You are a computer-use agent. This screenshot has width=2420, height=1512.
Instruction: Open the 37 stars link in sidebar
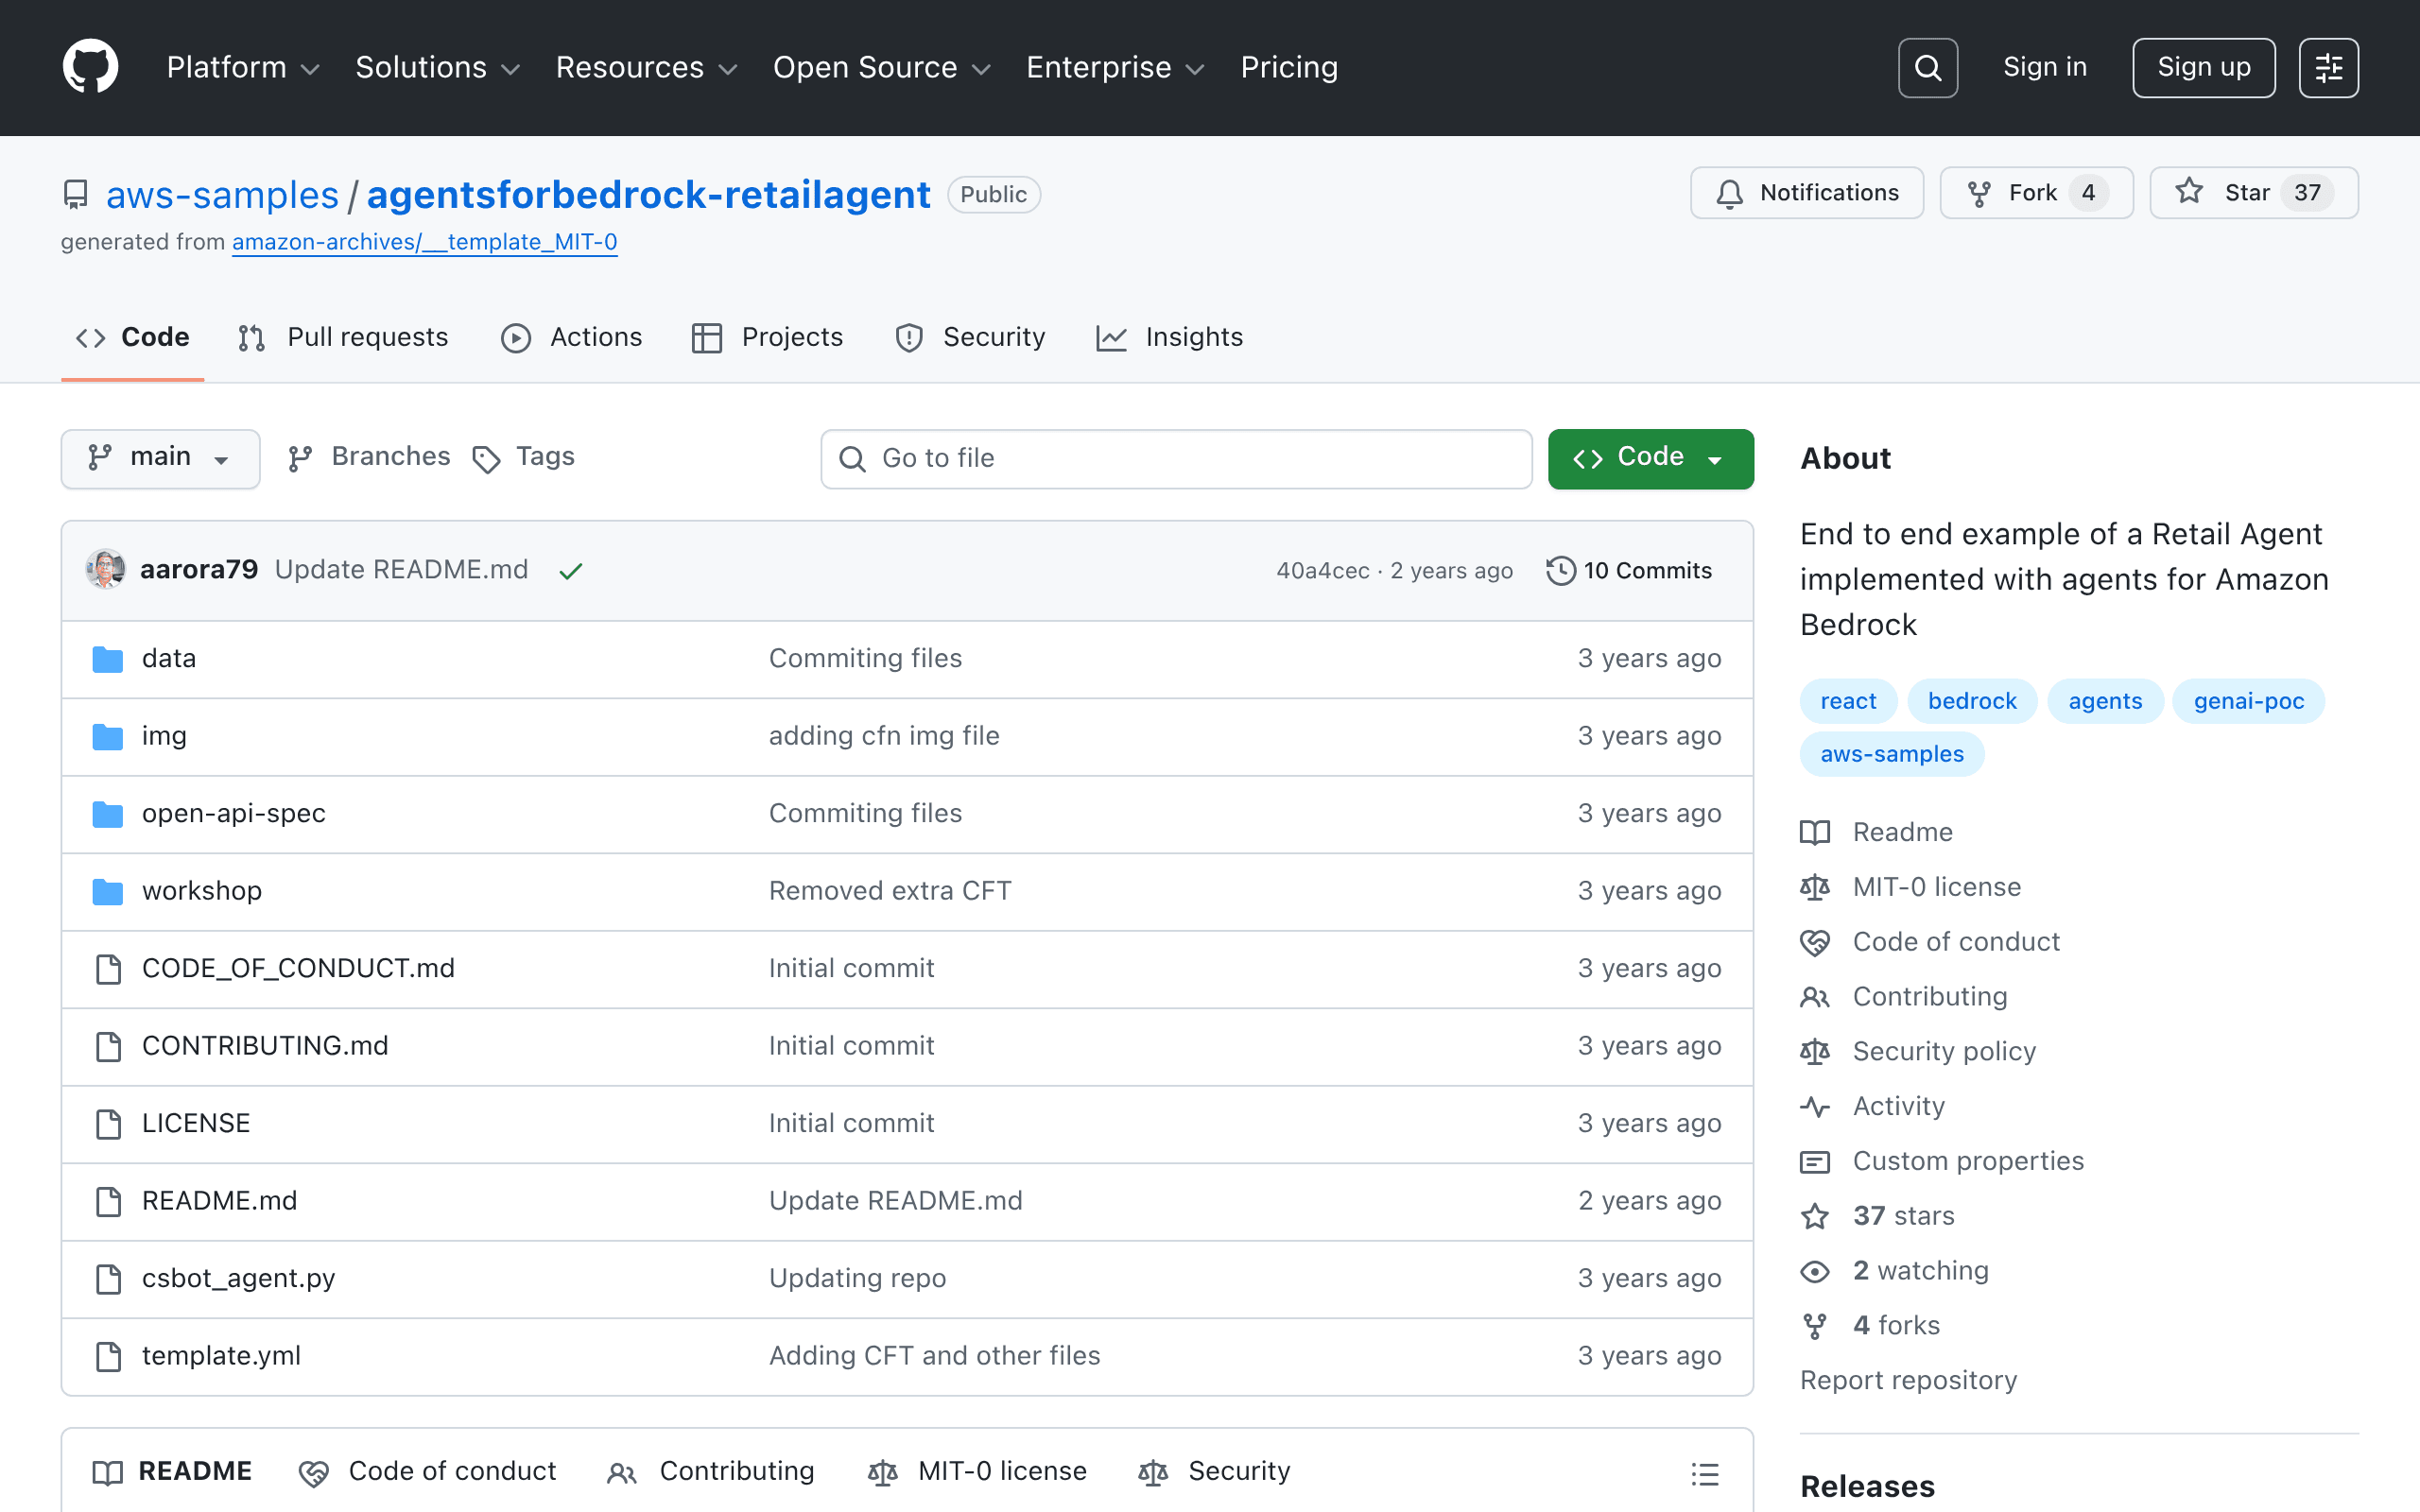click(1878, 1216)
